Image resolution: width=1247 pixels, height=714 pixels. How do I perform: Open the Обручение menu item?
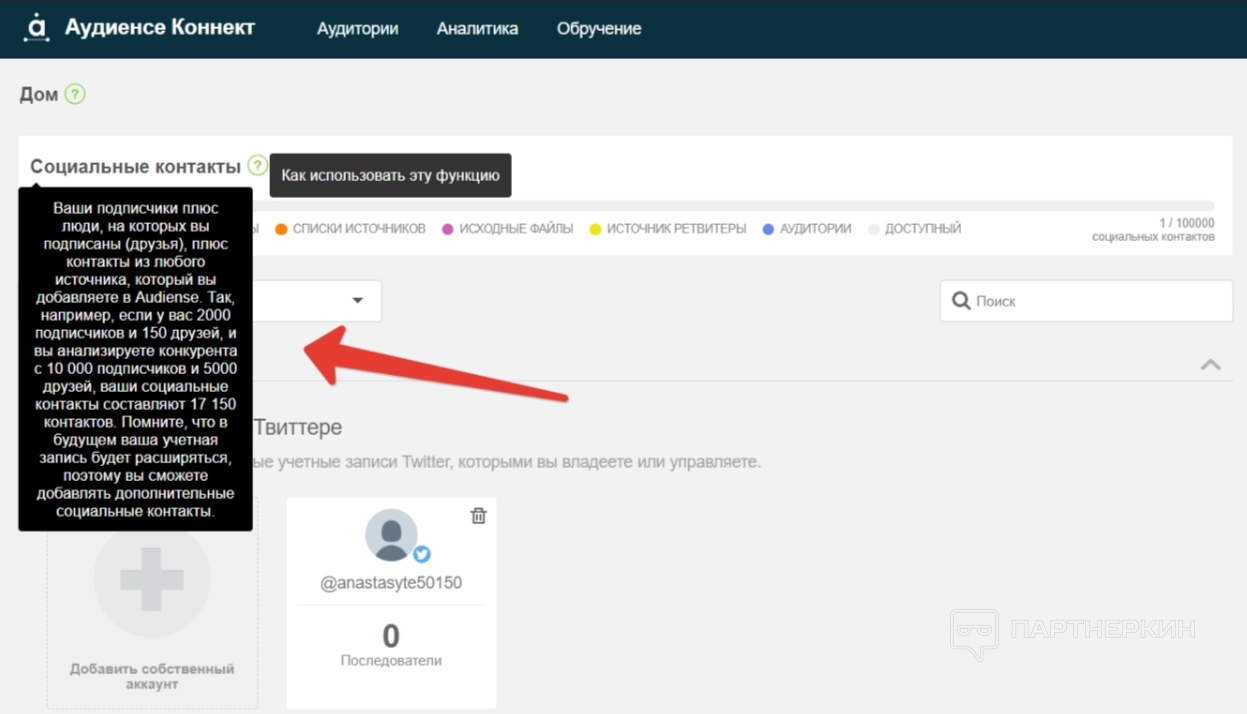599,29
